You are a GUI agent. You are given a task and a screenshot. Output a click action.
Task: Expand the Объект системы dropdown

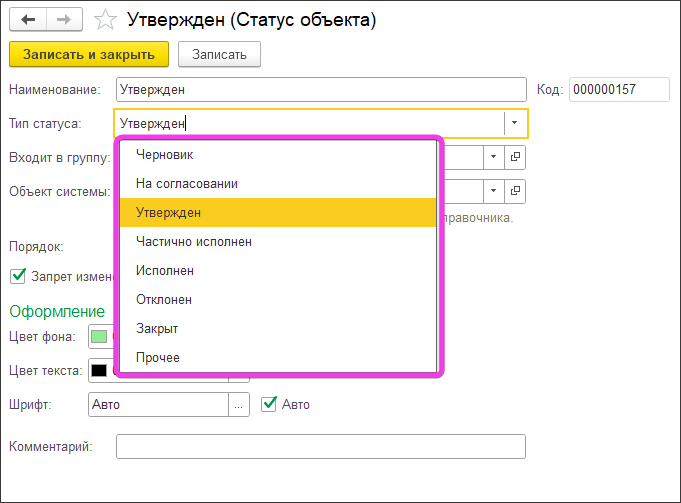[494, 190]
